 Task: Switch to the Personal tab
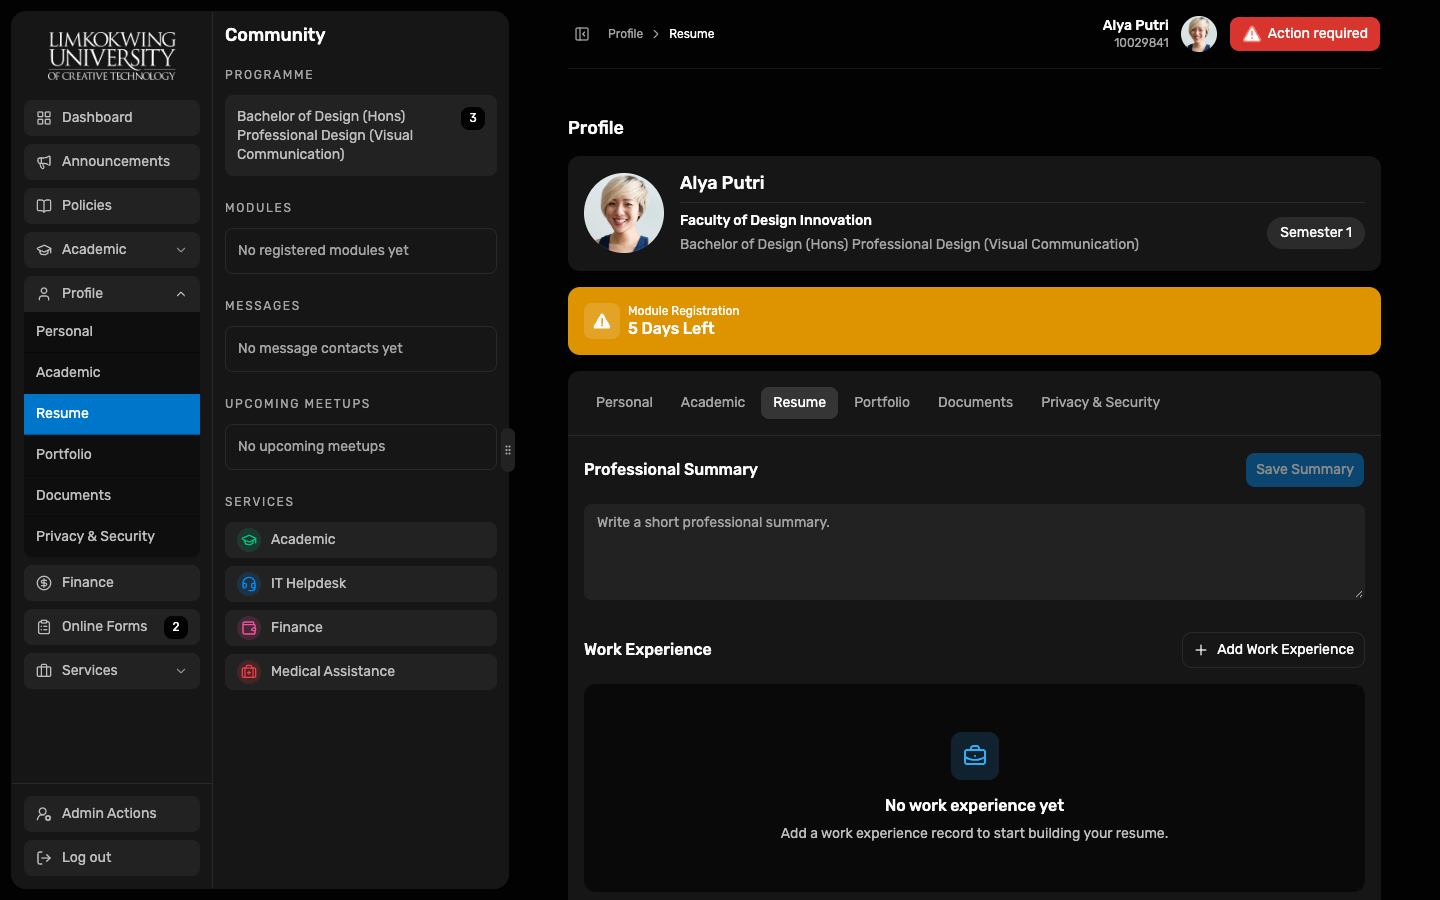click(x=624, y=403)
